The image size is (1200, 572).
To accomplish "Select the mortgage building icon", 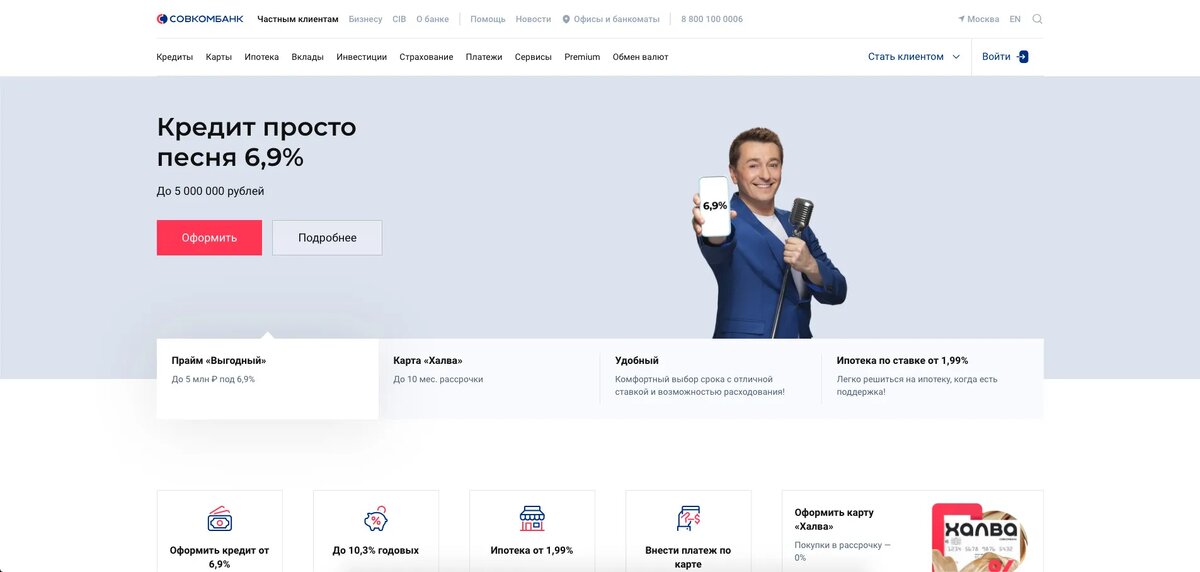I will pos(532,519).
